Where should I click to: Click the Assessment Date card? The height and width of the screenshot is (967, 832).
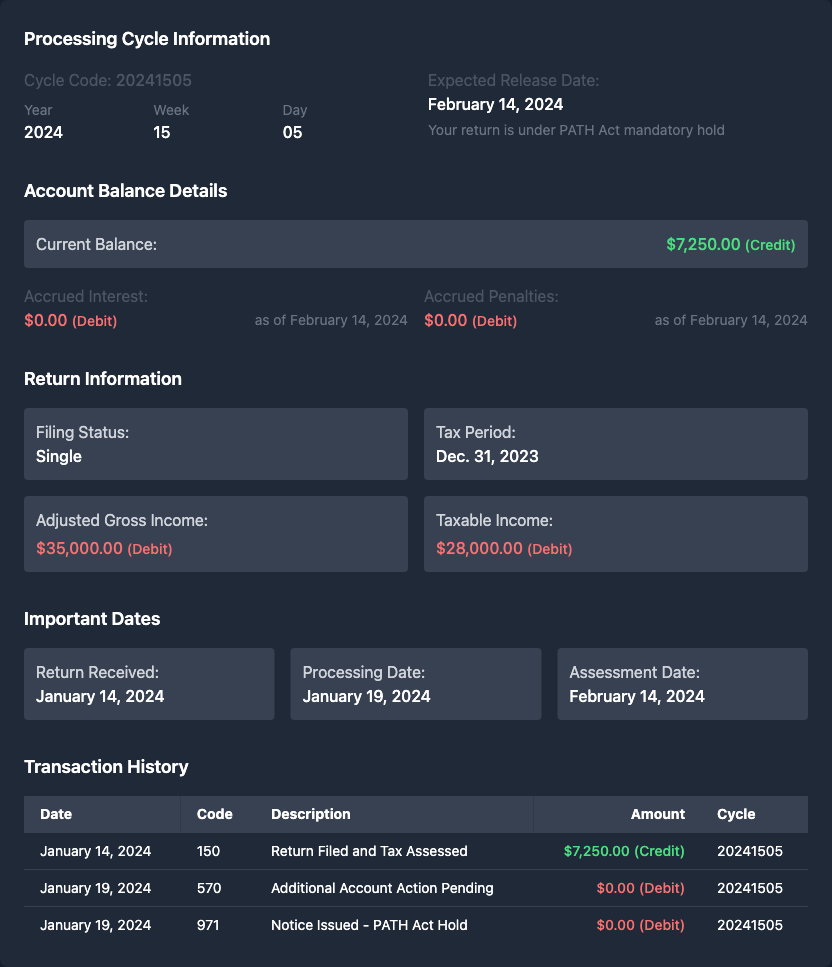pyautogui.click(x=682, y=684)
